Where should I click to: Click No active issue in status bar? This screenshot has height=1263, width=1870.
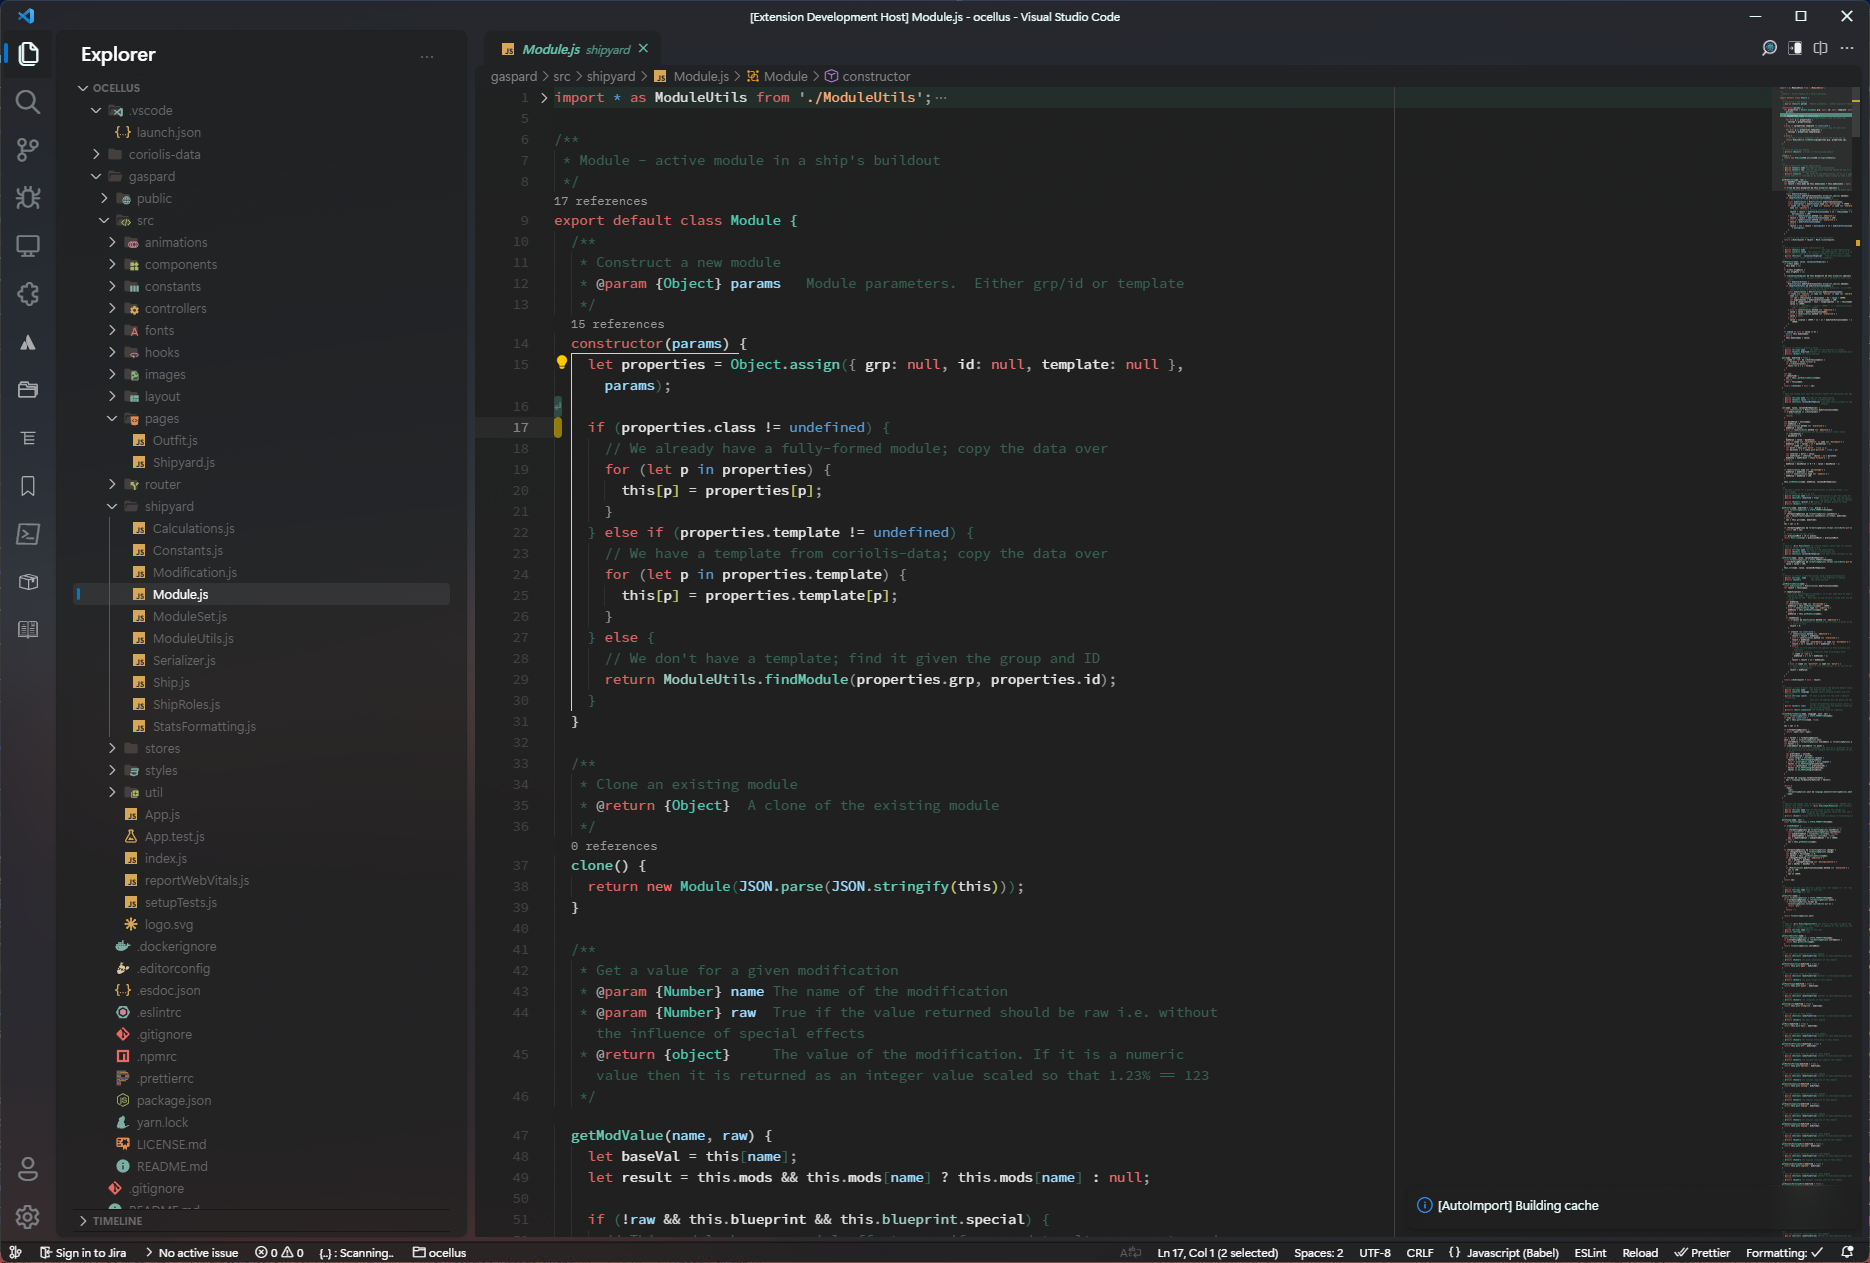[x=191, y=1252]
